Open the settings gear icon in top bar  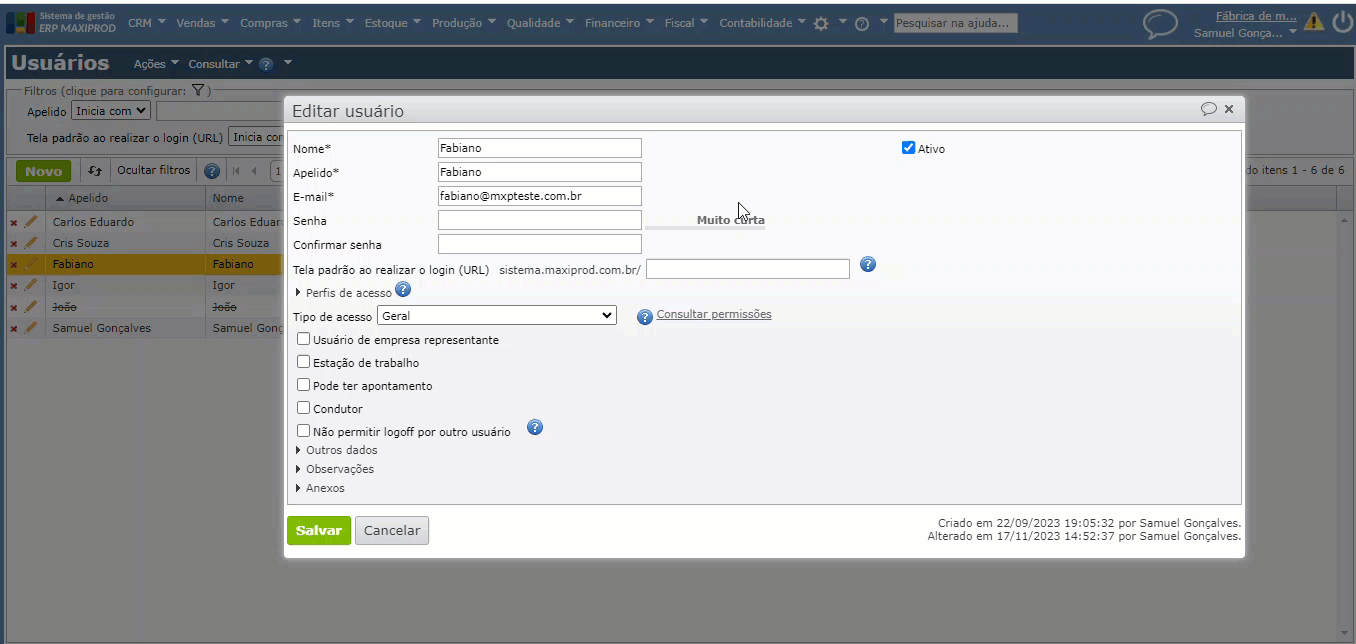tap(821, 23)
